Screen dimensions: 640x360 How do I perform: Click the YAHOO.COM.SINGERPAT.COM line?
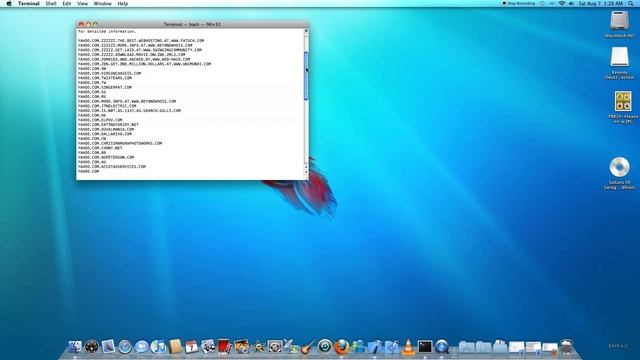[x=105, y=87]
